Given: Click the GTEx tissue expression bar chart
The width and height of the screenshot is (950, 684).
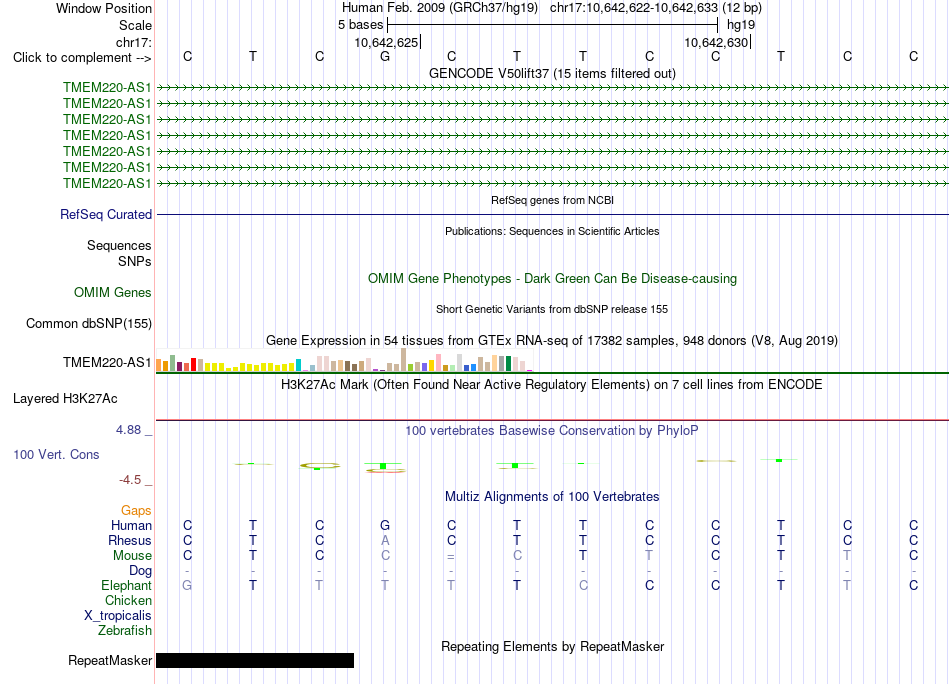Looking at the screenshot, I should click(344, 360).
